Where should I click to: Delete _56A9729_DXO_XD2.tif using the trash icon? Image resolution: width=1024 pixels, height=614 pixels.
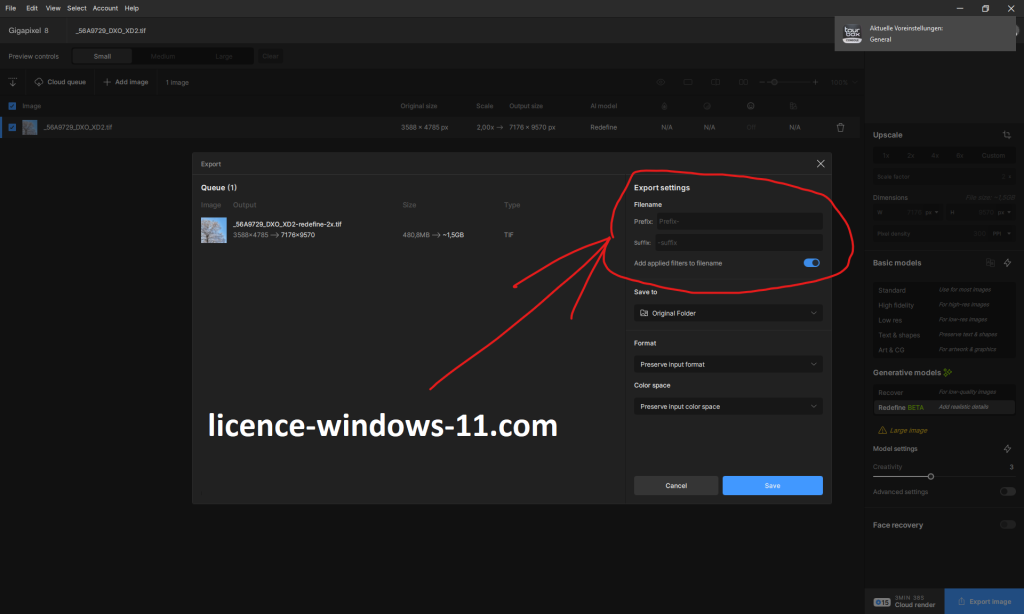coord(840,127)
